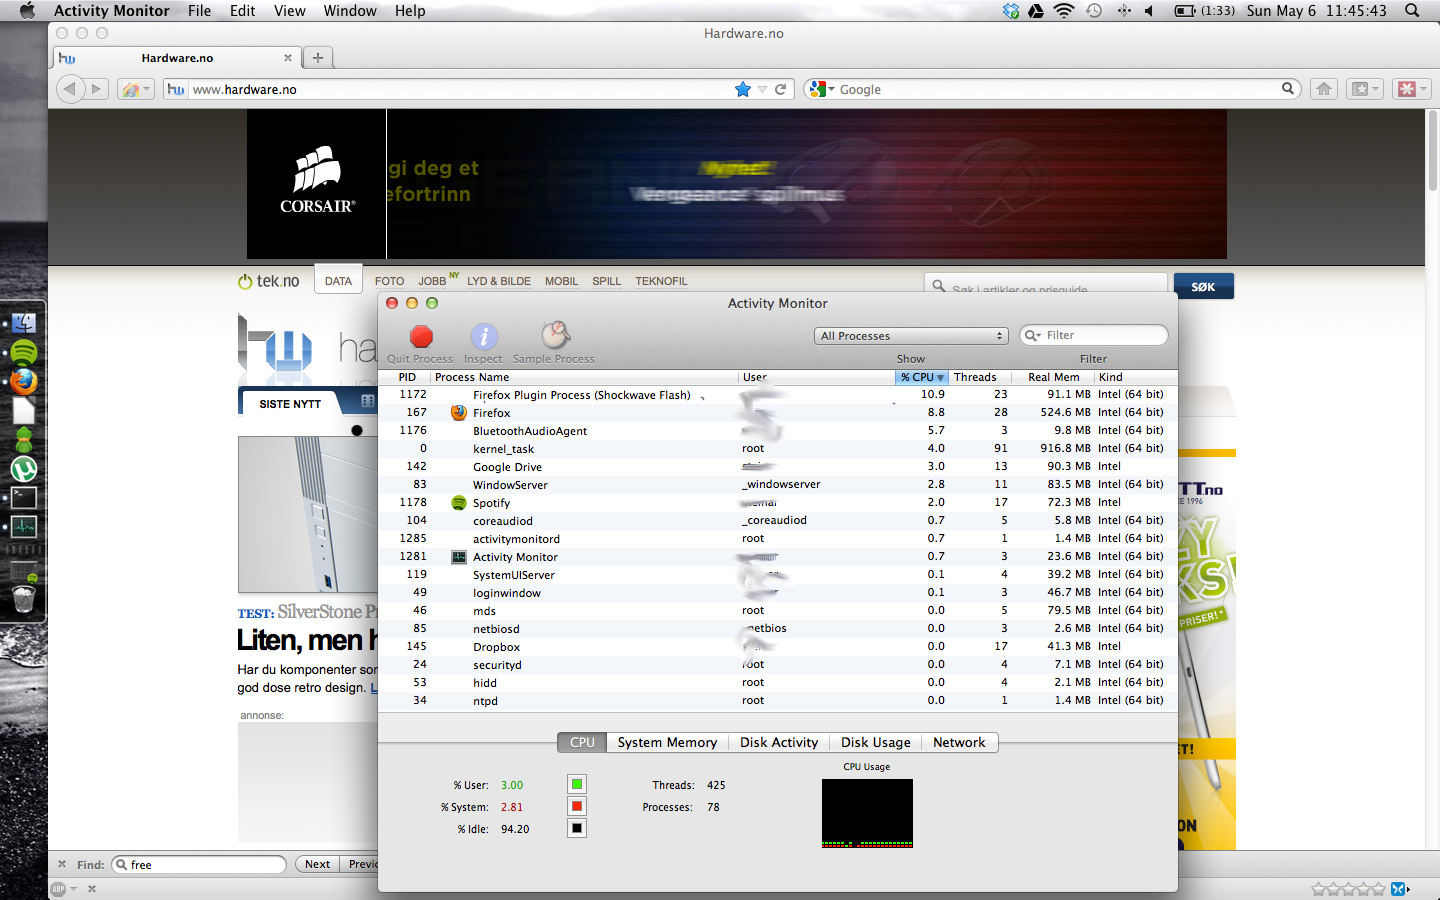The width and height of the screenshot is (1440, 900).
Task: Click Spotify's icon in the process list
Action: (x=459, y=503)
